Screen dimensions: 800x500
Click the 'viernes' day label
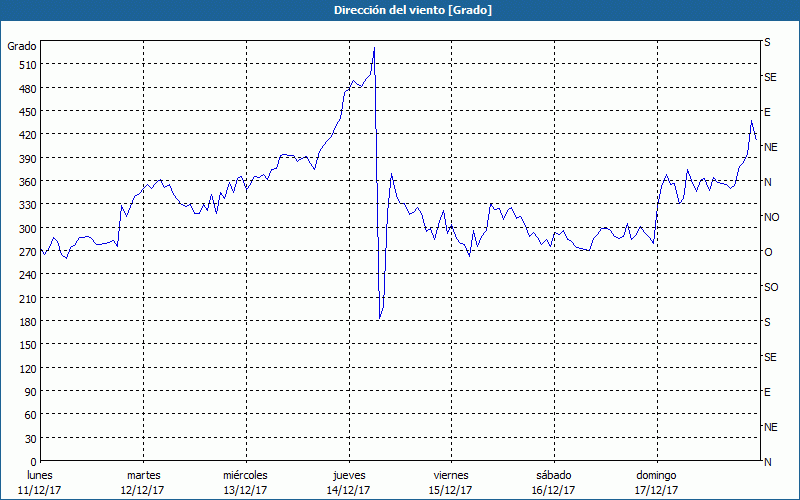tap(451, 476)
